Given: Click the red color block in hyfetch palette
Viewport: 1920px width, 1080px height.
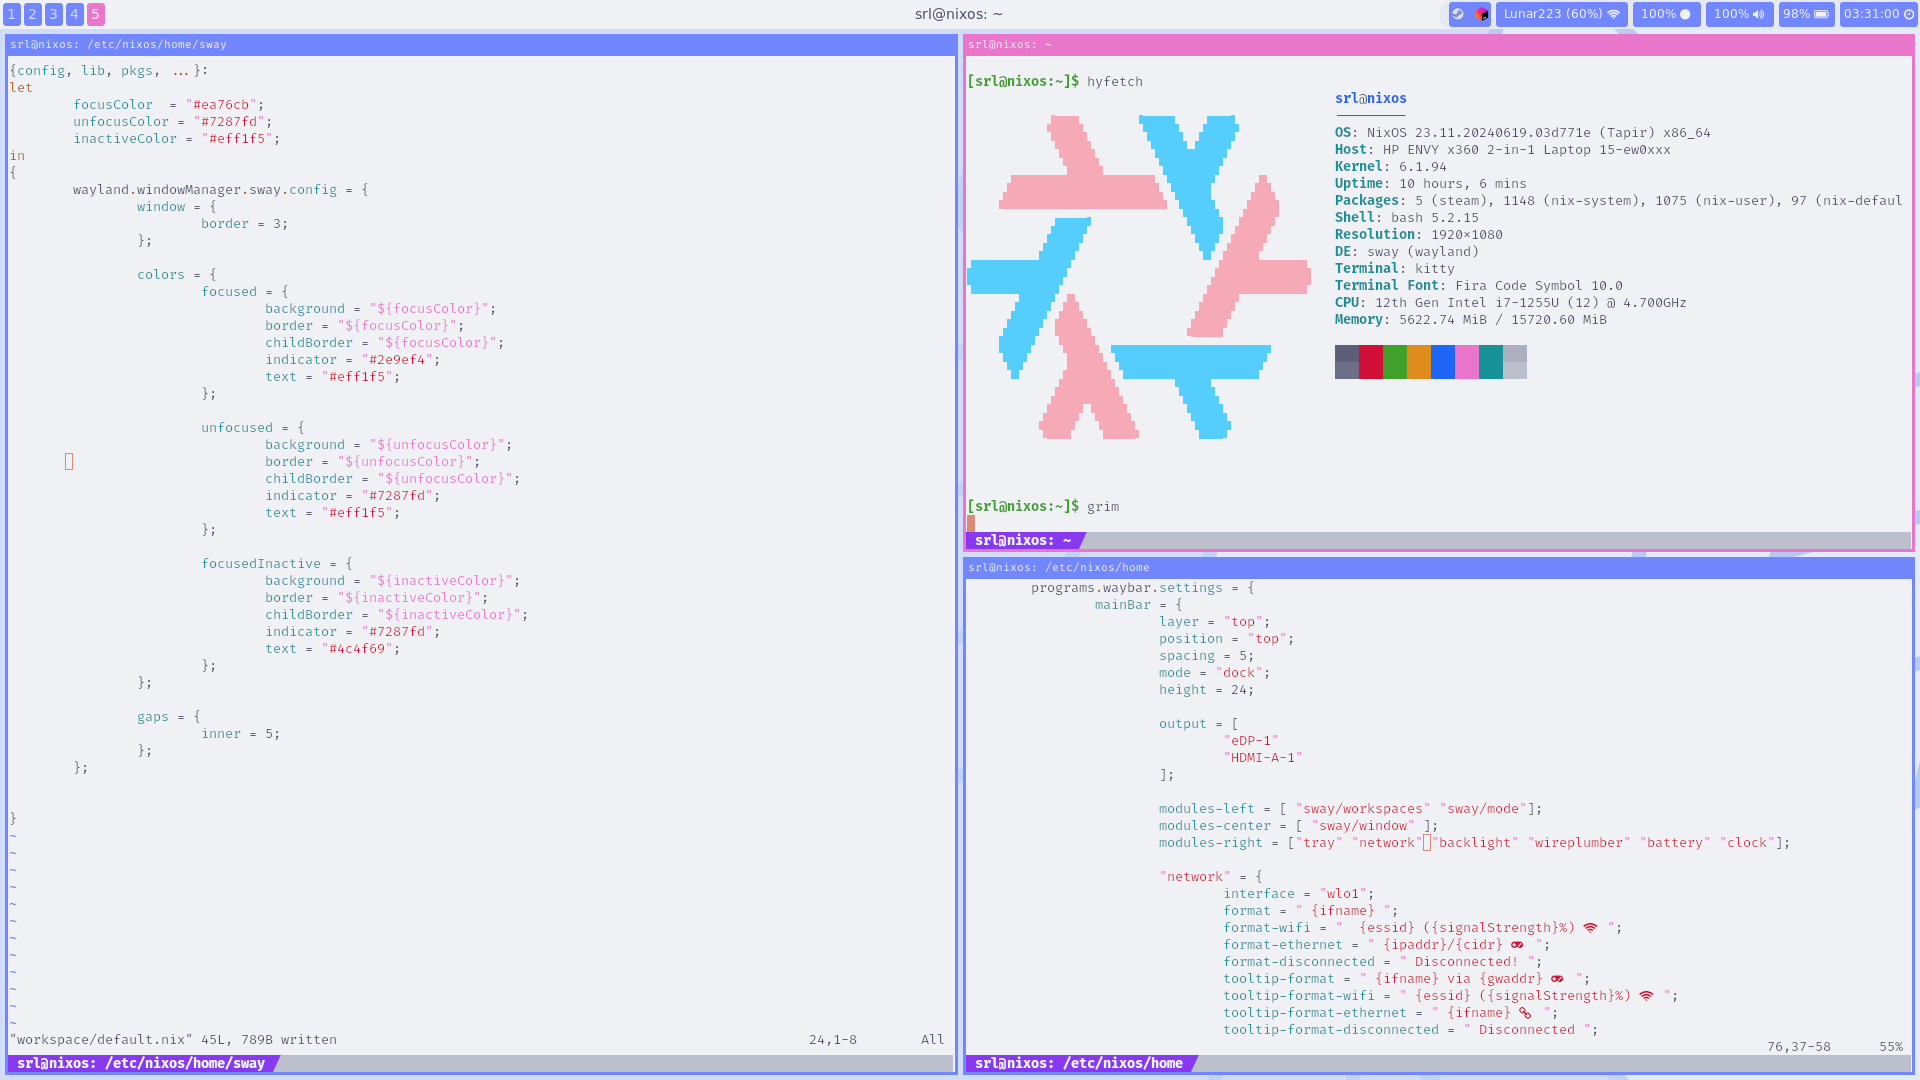Looking at the screenshot, I should (1371, 362).
